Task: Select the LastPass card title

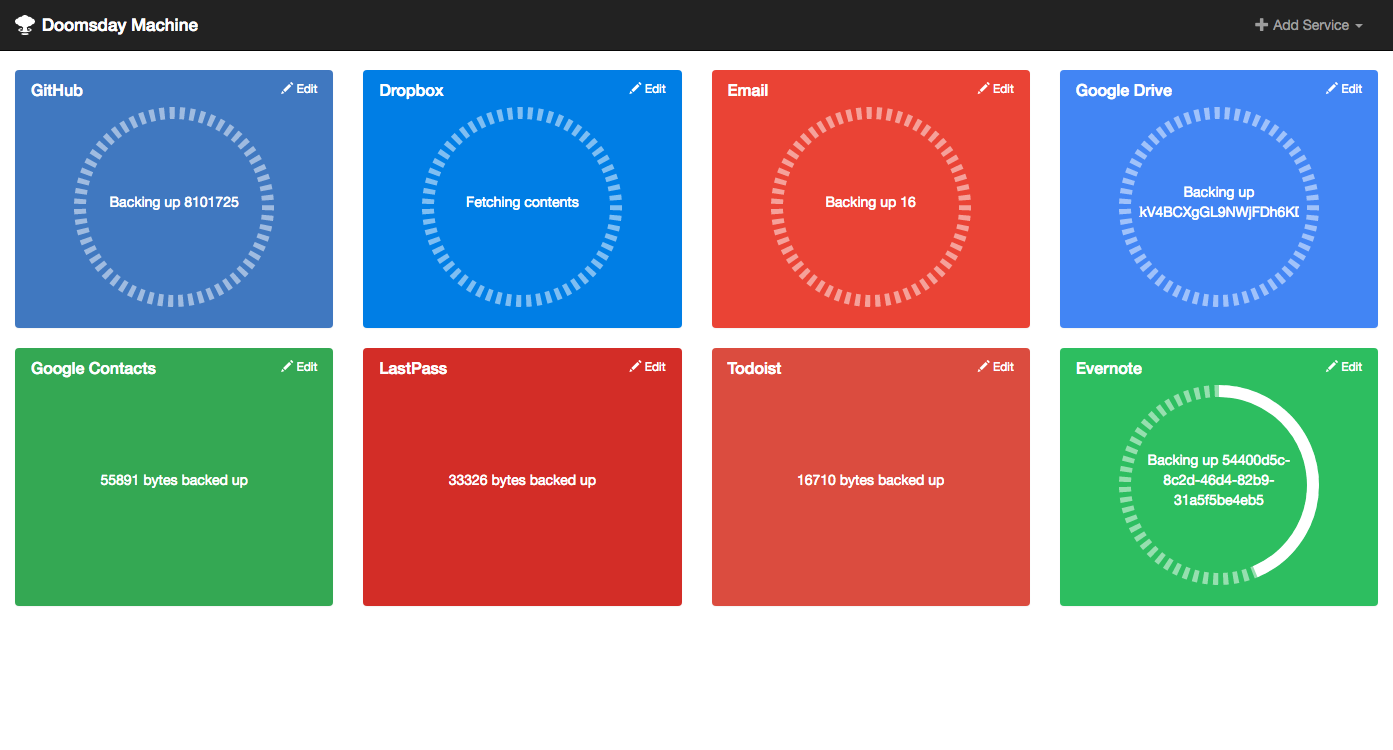Action: [413, 368]
